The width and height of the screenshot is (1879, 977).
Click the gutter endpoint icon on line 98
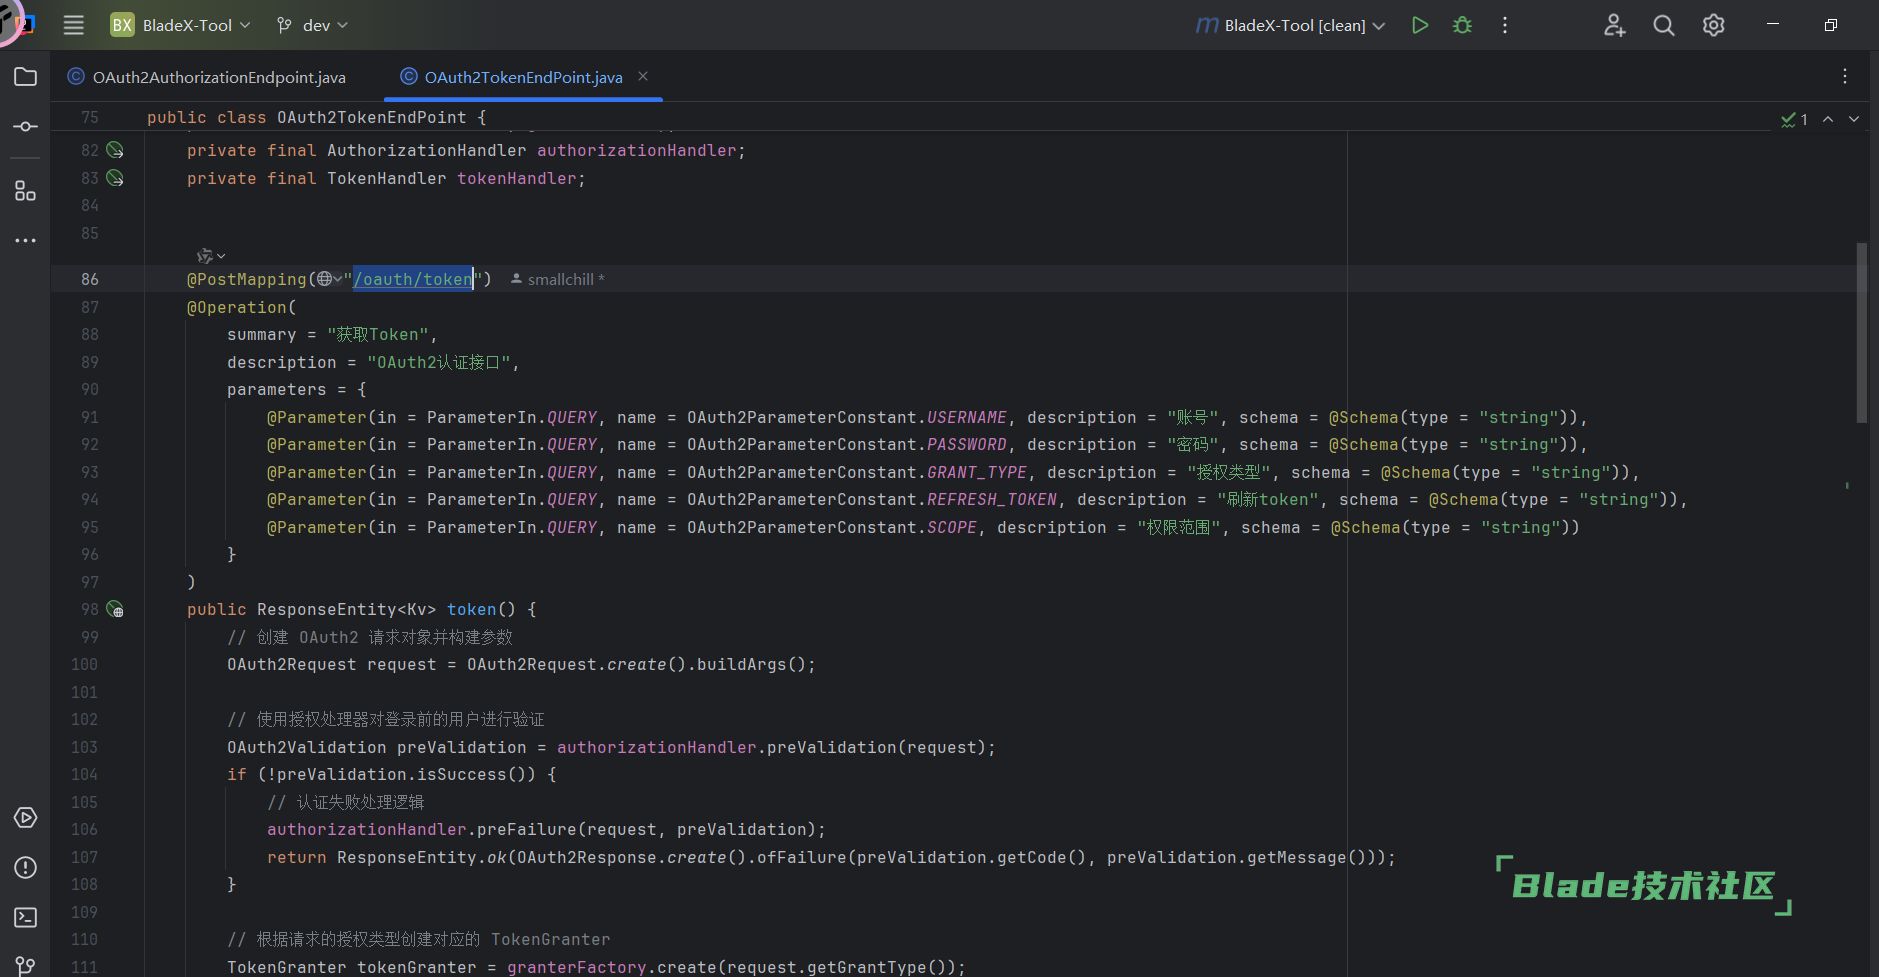point(115,609)
